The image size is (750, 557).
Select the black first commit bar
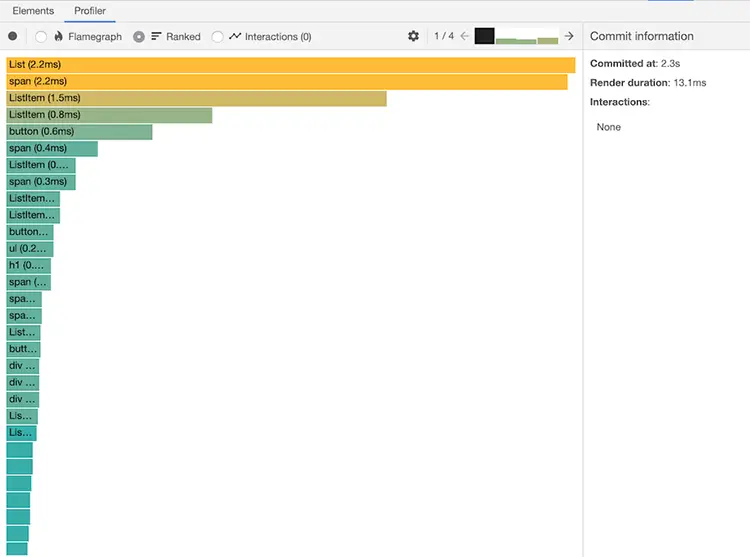485,36
